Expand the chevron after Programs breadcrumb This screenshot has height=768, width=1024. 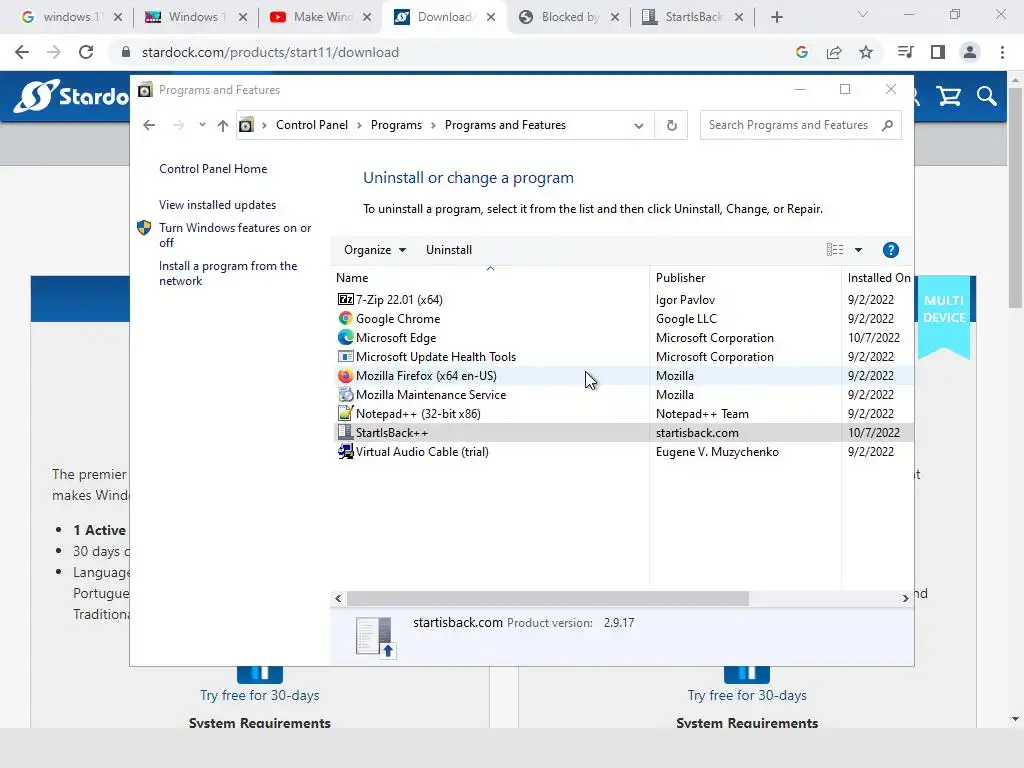pos(433,125)
